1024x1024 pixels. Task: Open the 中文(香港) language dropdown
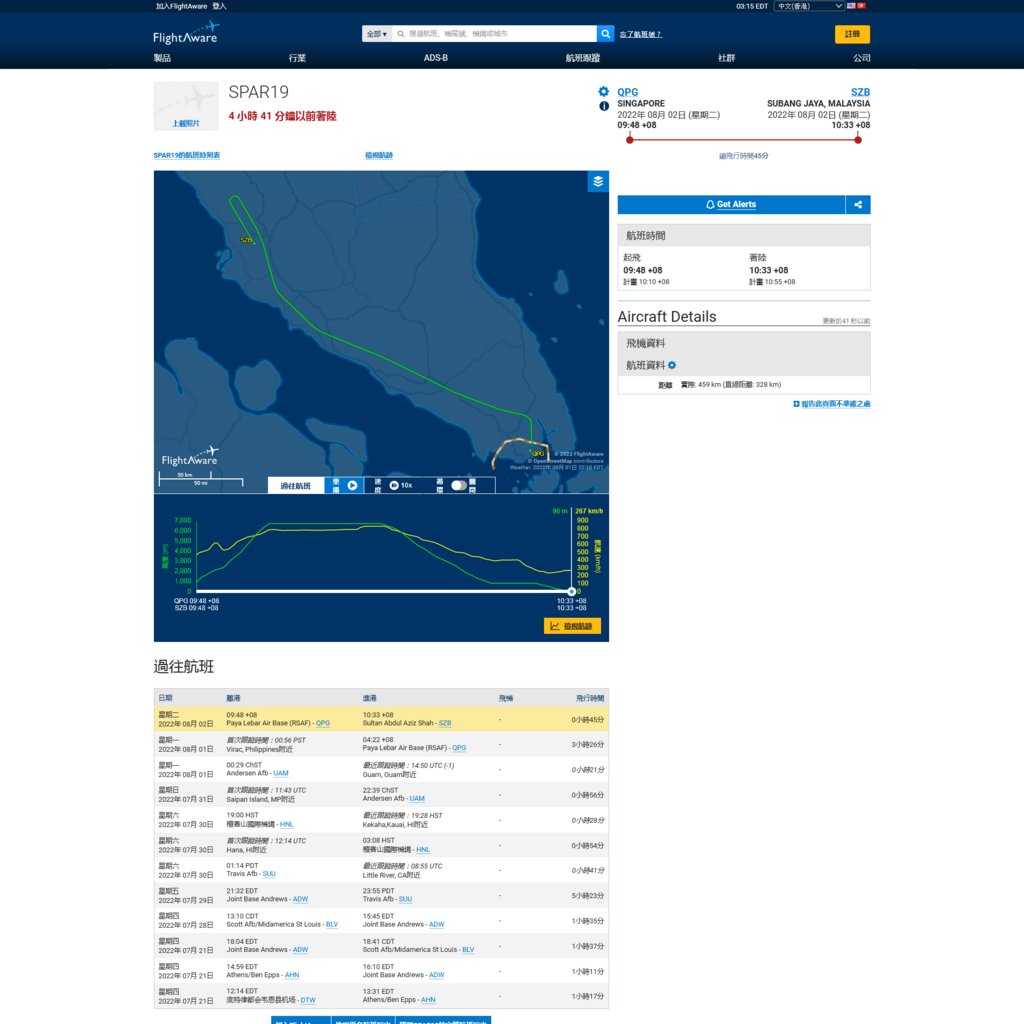809,6
